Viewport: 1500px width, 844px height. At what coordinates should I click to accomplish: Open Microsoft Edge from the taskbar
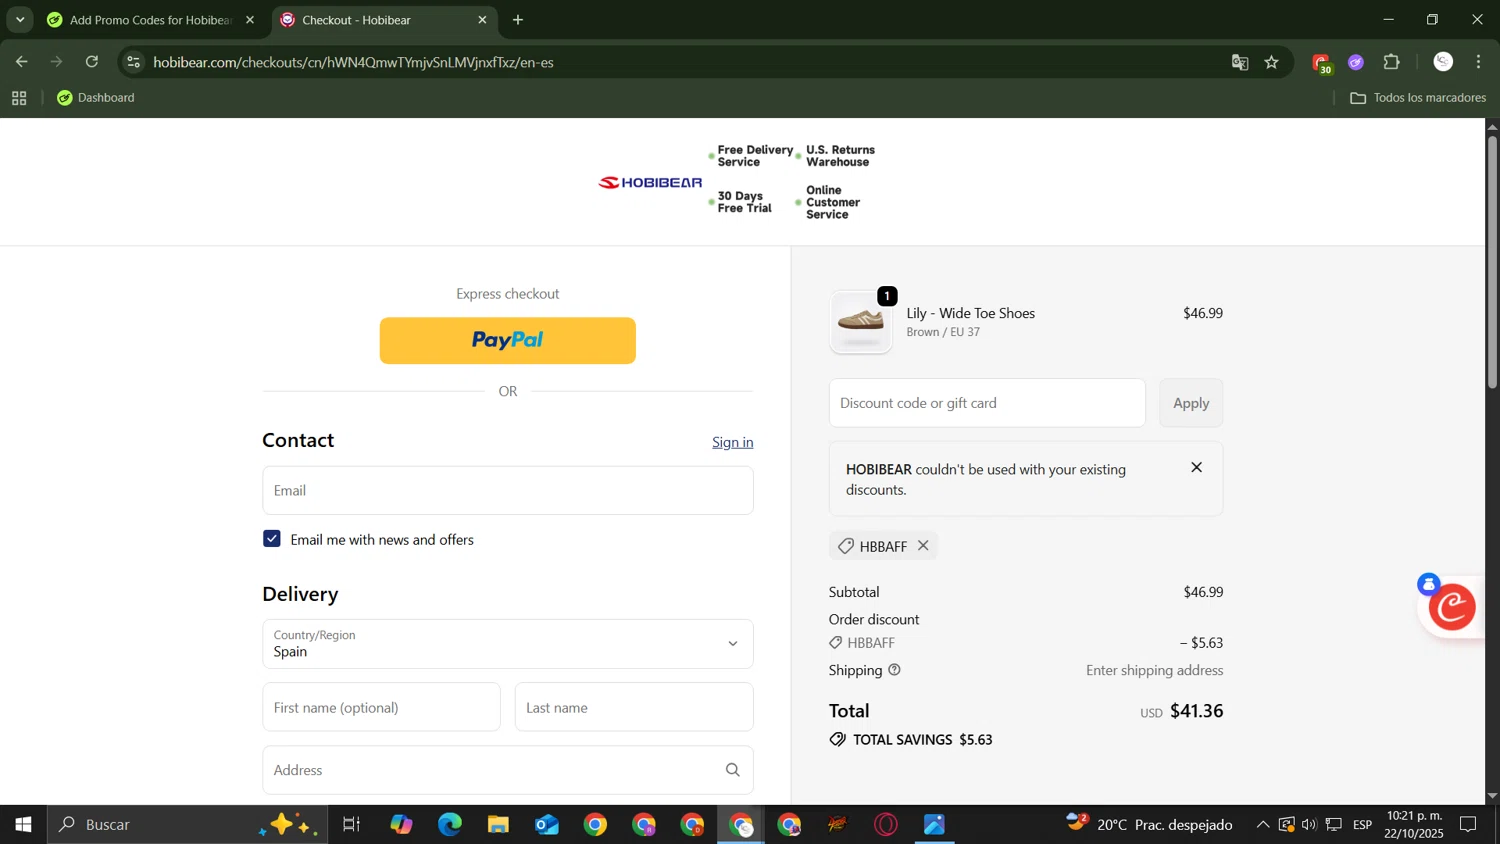450,825
